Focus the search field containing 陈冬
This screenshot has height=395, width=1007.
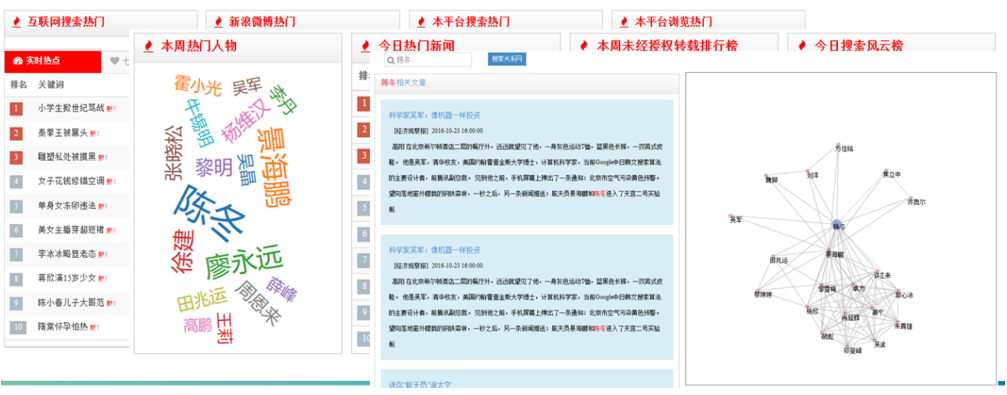[x=428, y=60]
